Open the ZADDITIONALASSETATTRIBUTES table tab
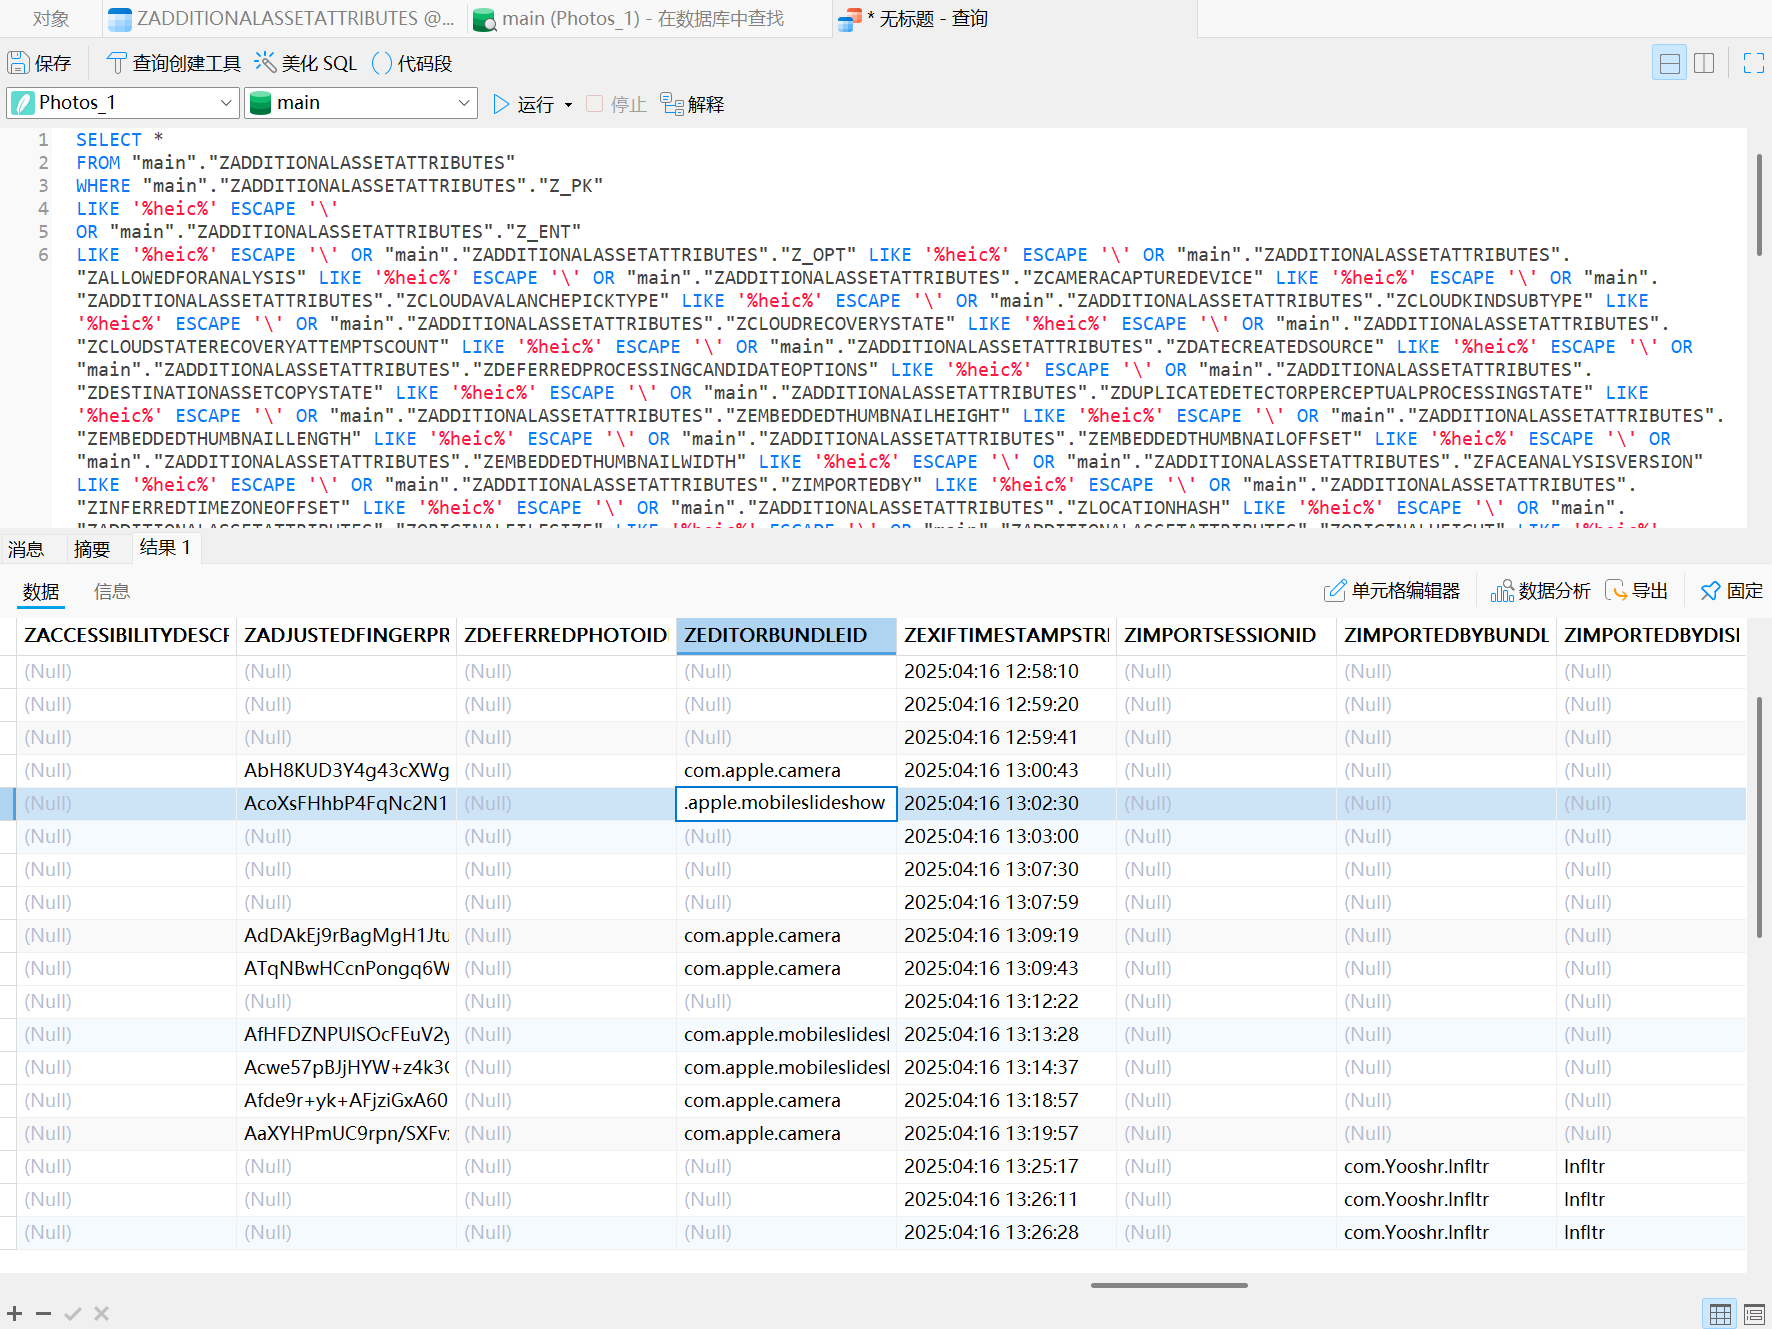Image resolution: width=1772 pixels, height=1329 pixels. click(283, 19)
